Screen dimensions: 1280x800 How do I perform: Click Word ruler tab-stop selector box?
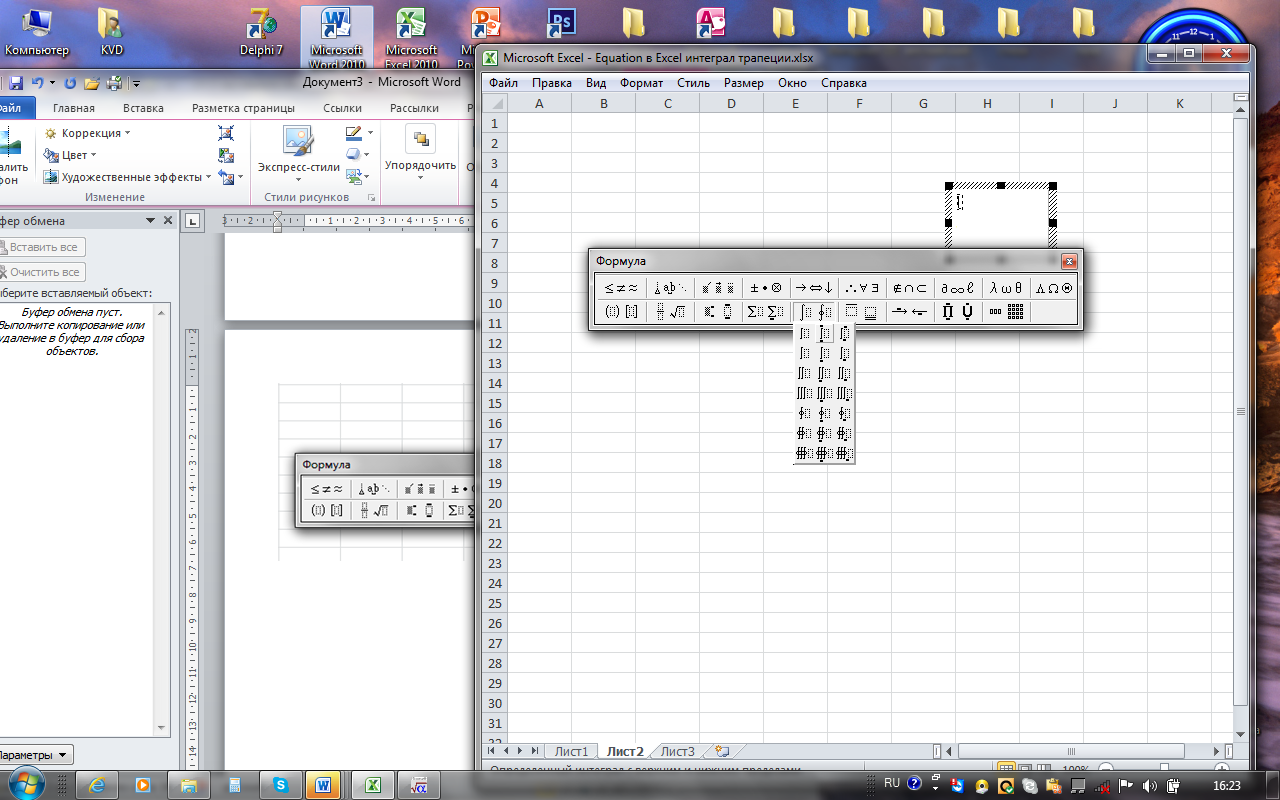pos(193,221)
